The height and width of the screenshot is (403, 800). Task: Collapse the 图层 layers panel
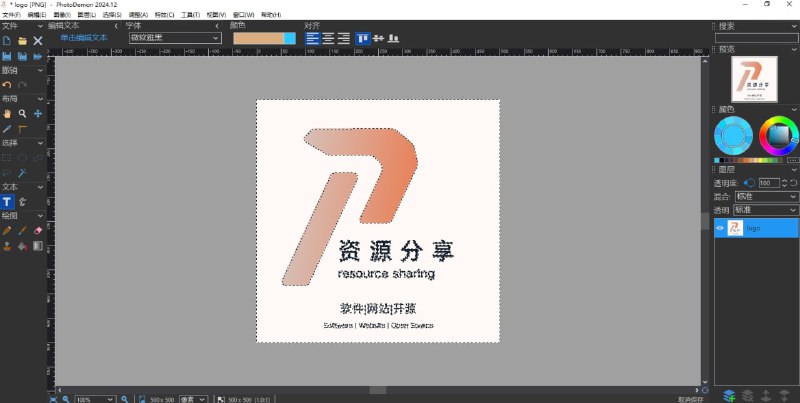point(794,169)
